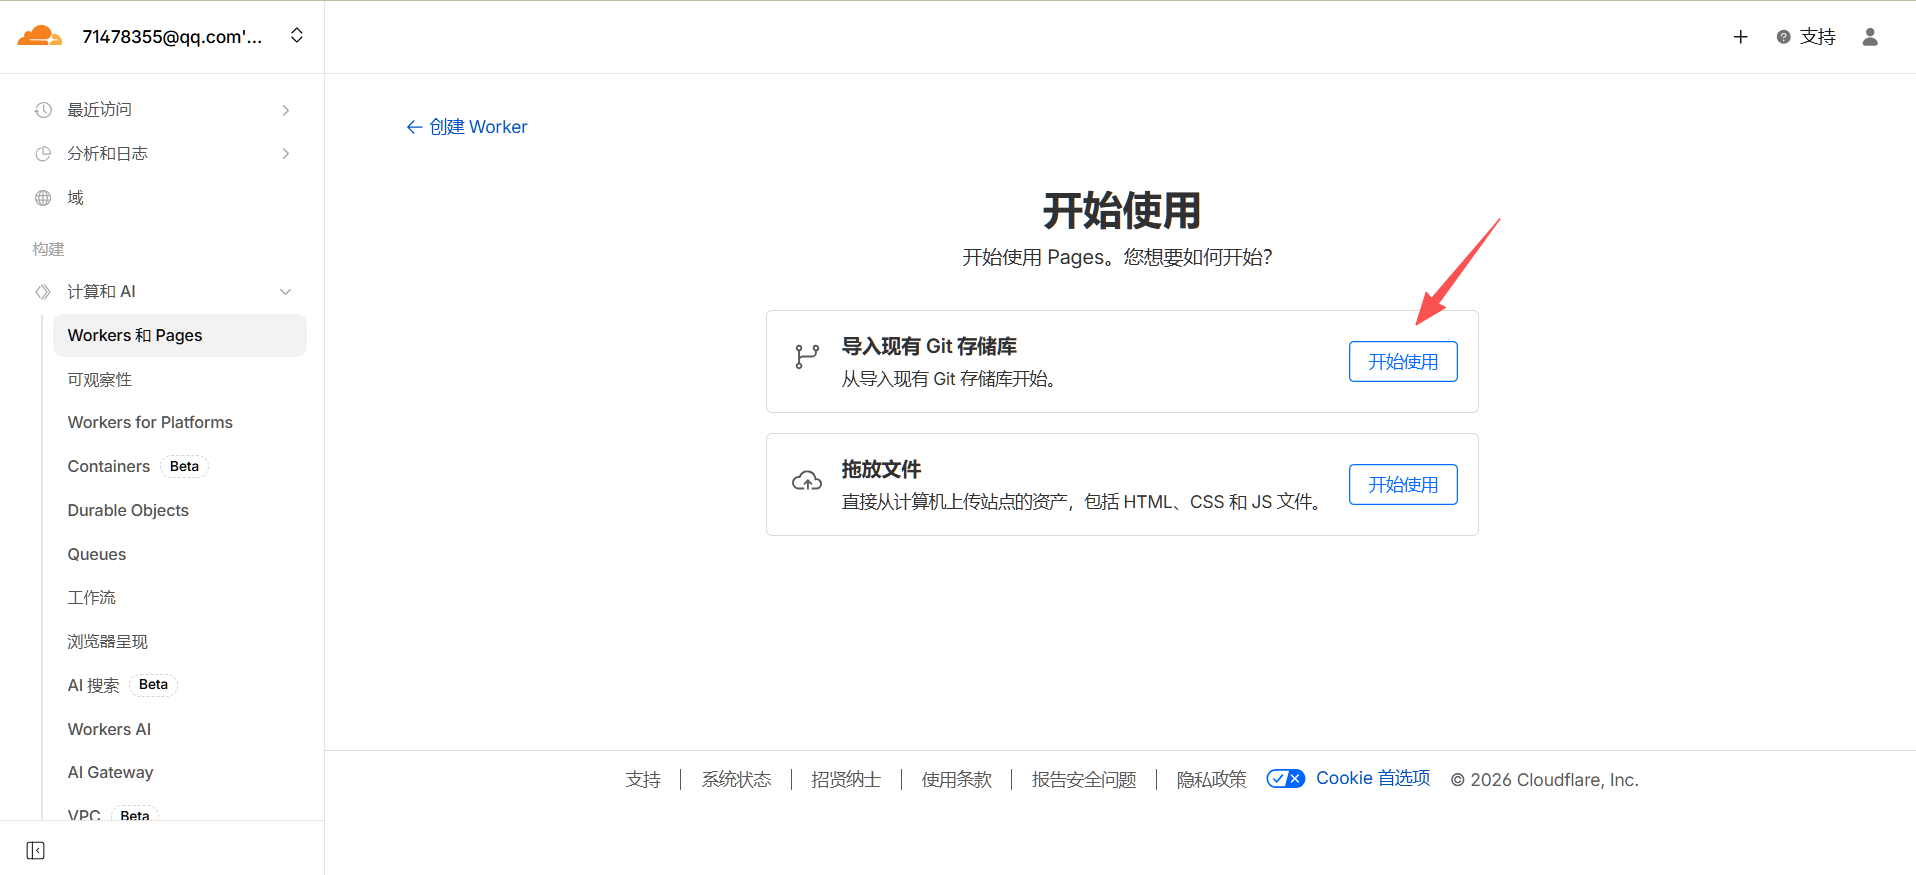The image size is (1916, 875).
Task: Open Durable Objects sidebar item
Action: (128, 511)
